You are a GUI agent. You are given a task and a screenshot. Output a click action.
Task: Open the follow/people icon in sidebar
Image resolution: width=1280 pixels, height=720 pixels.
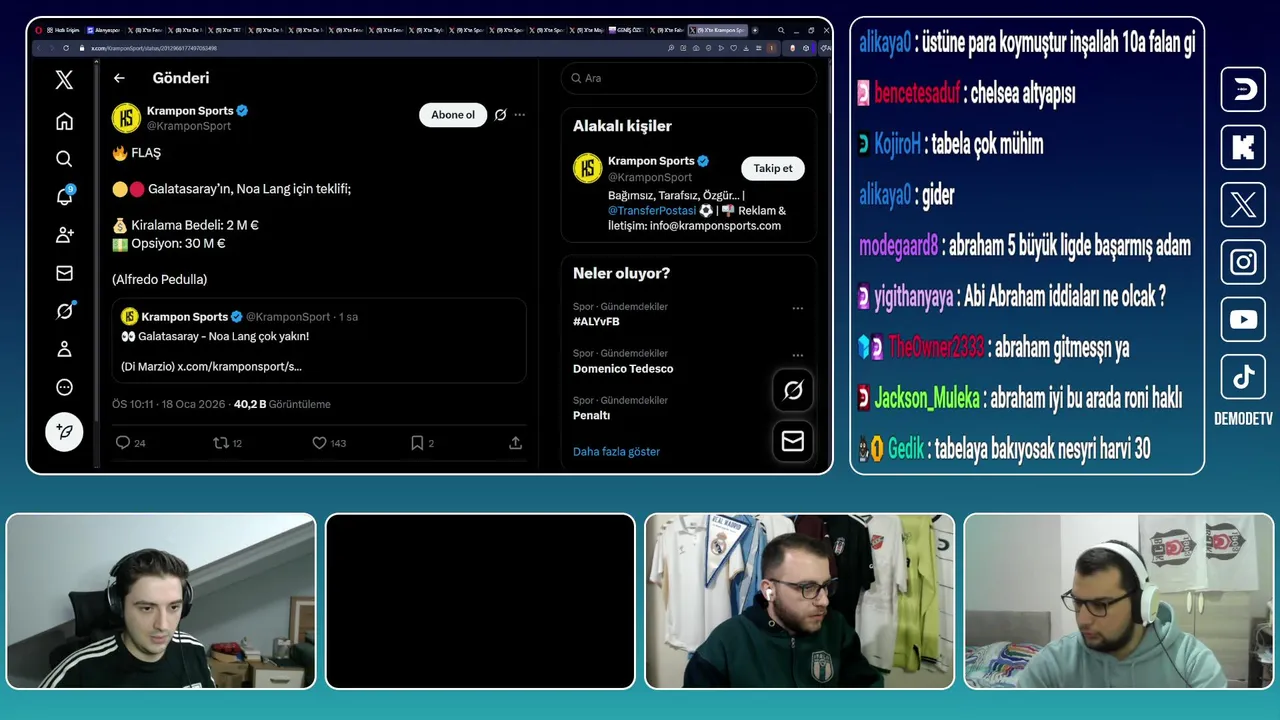tap(64, 235)
